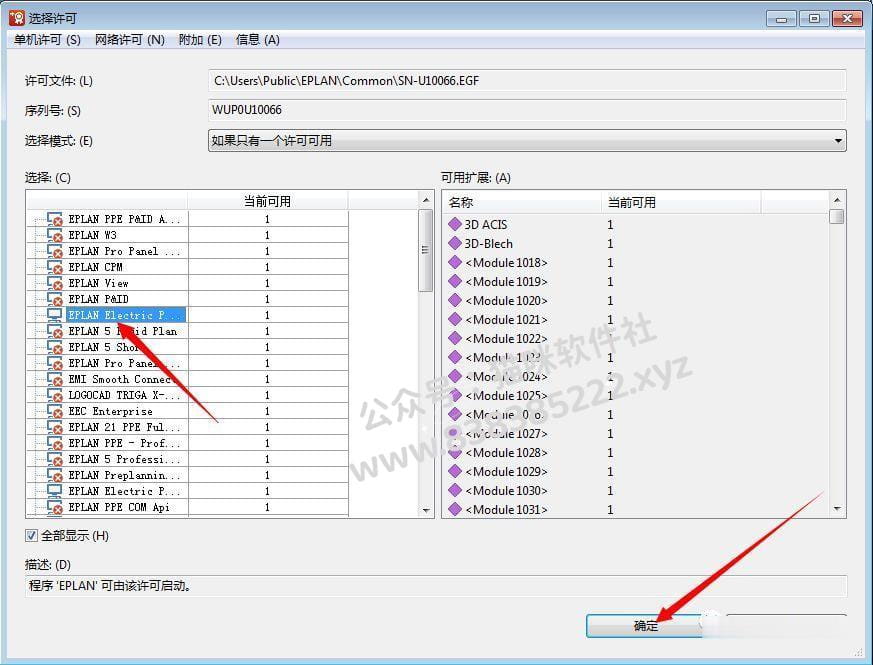Click the 描述 text box
The image size is (873, 665).
(436, 586)
